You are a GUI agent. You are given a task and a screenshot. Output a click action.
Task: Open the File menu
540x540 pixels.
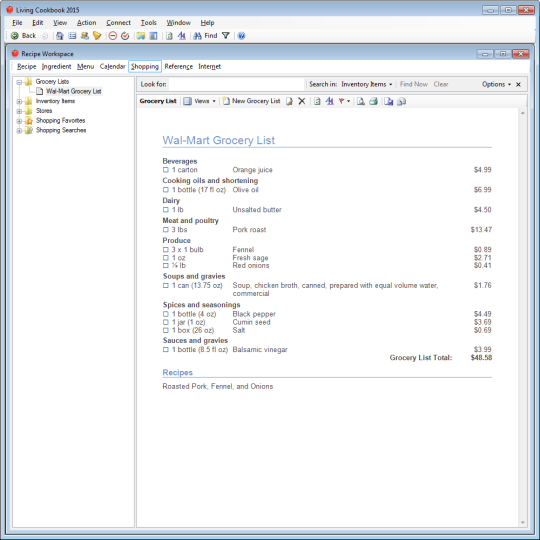17,23
